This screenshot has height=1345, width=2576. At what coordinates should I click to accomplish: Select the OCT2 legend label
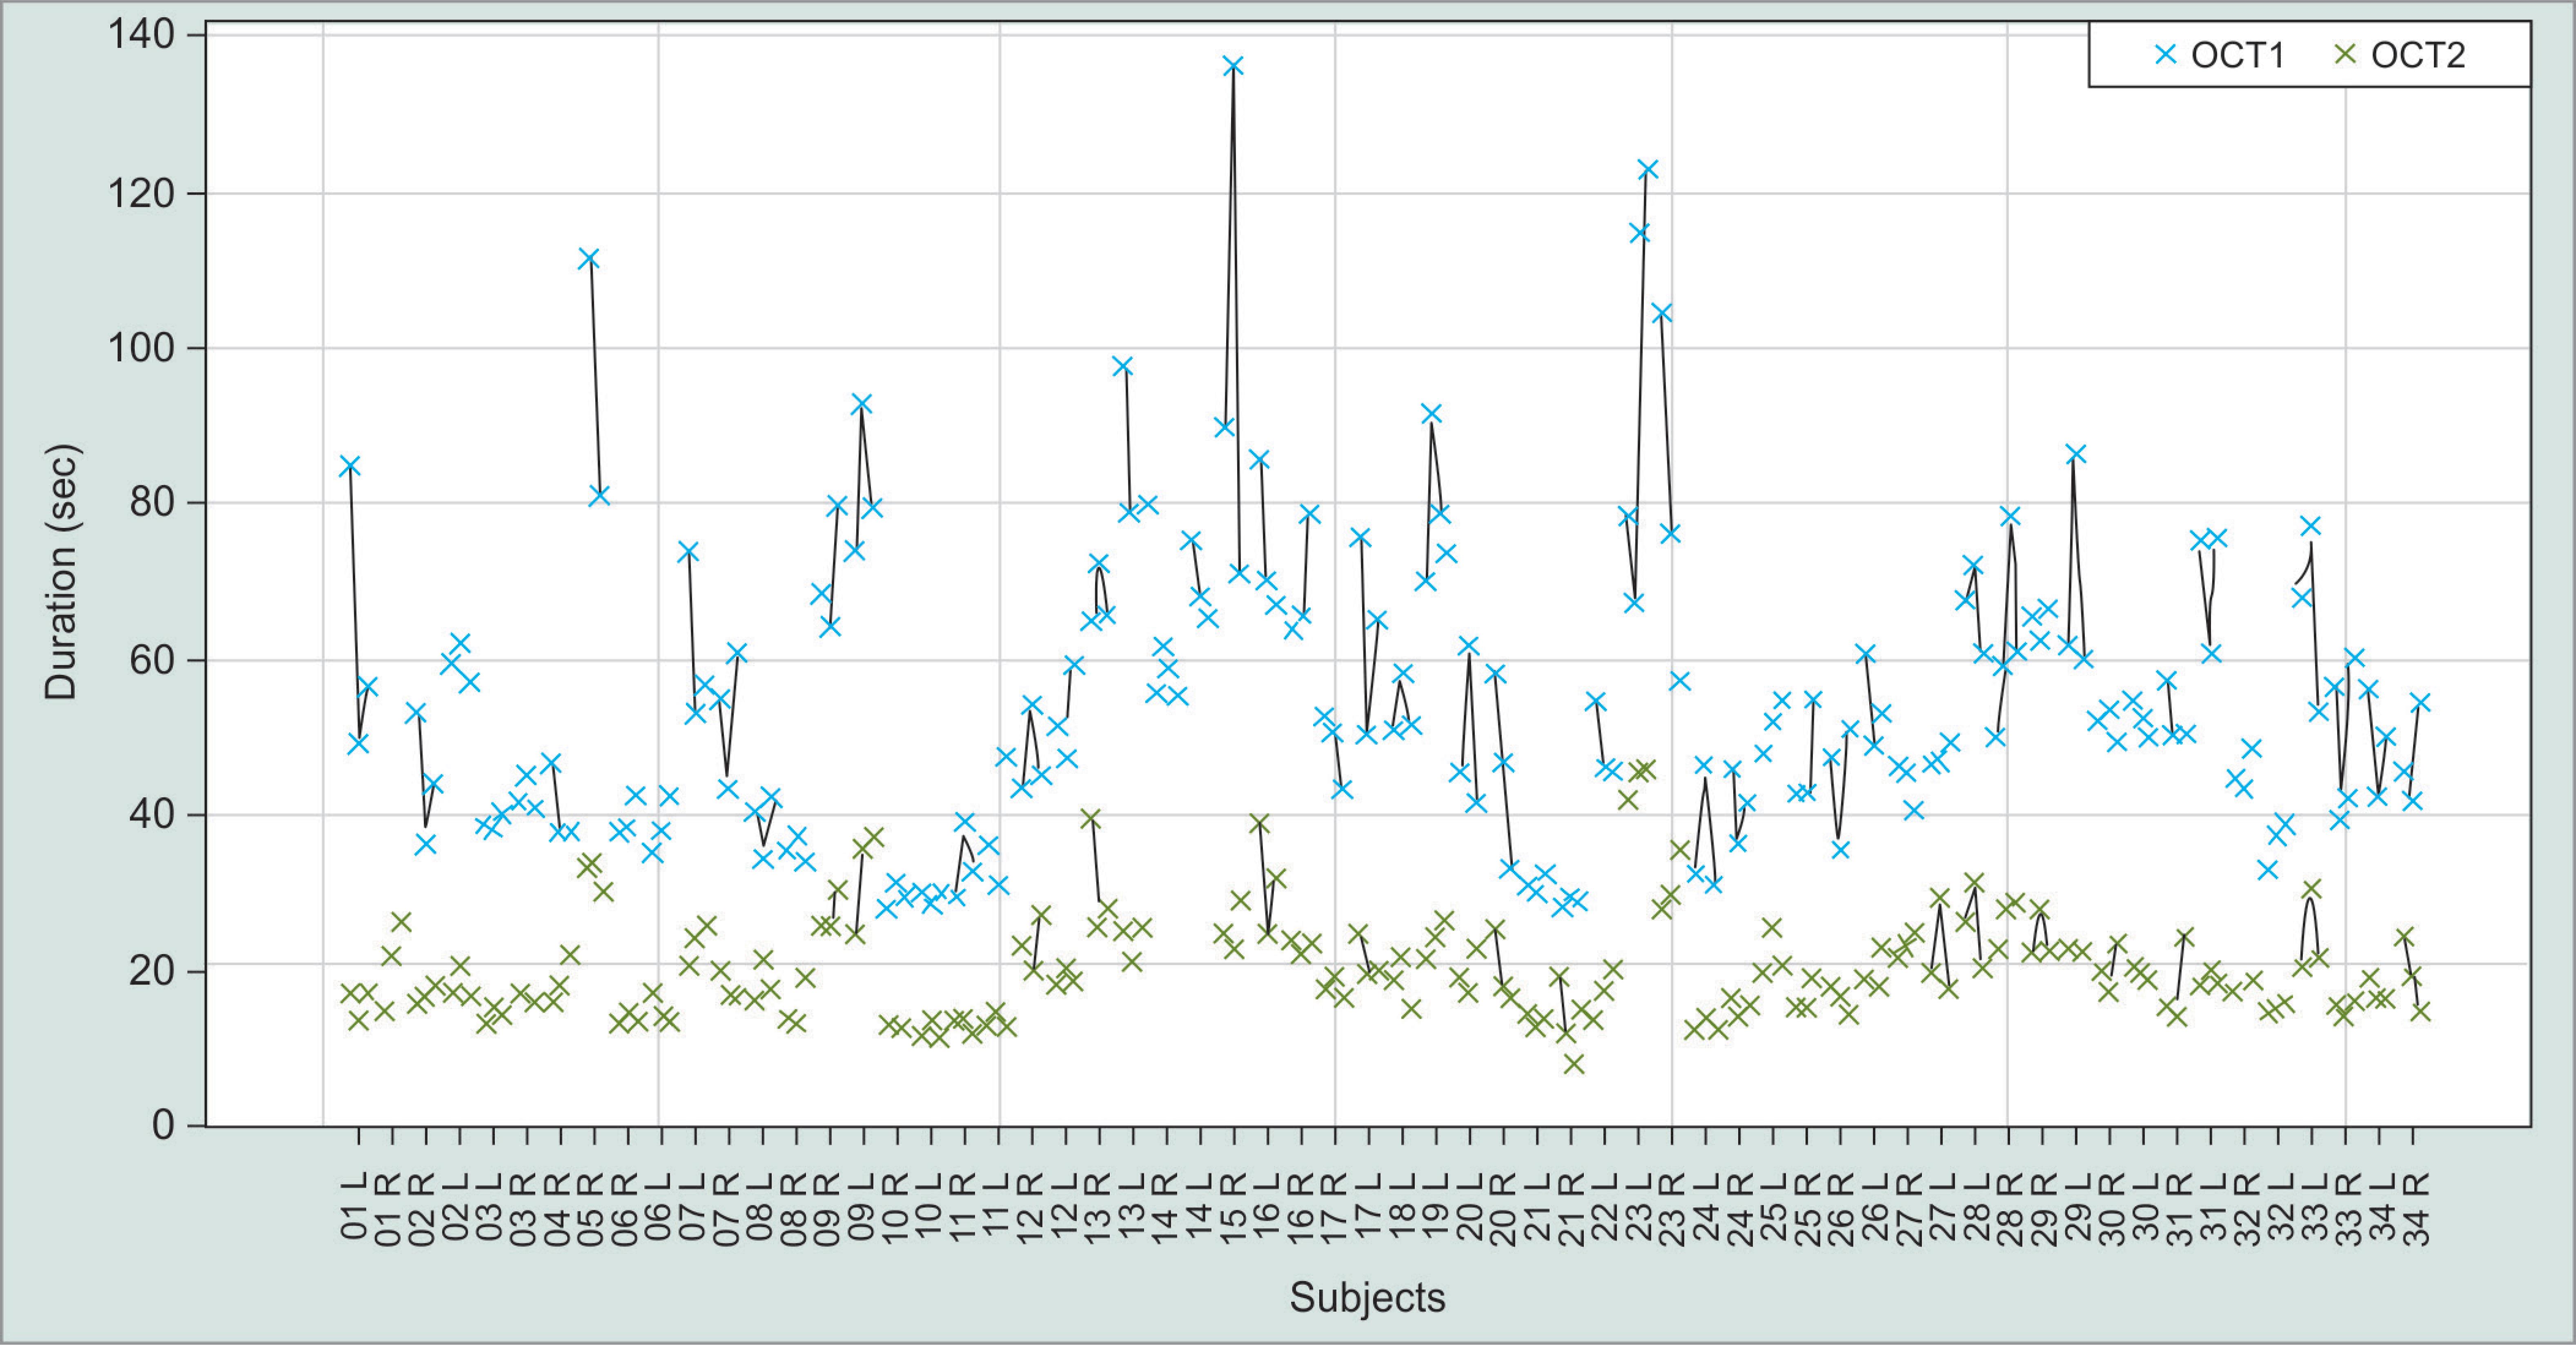[2418, 55]
